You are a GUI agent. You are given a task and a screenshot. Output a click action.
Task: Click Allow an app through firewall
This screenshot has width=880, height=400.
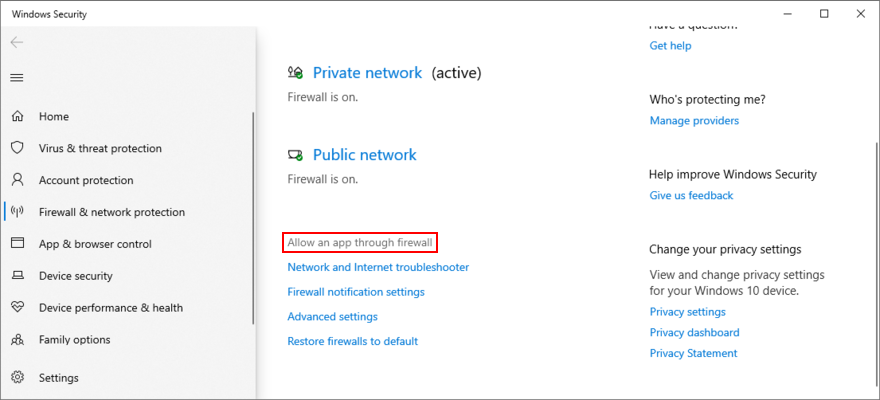(x=360, y=243)
